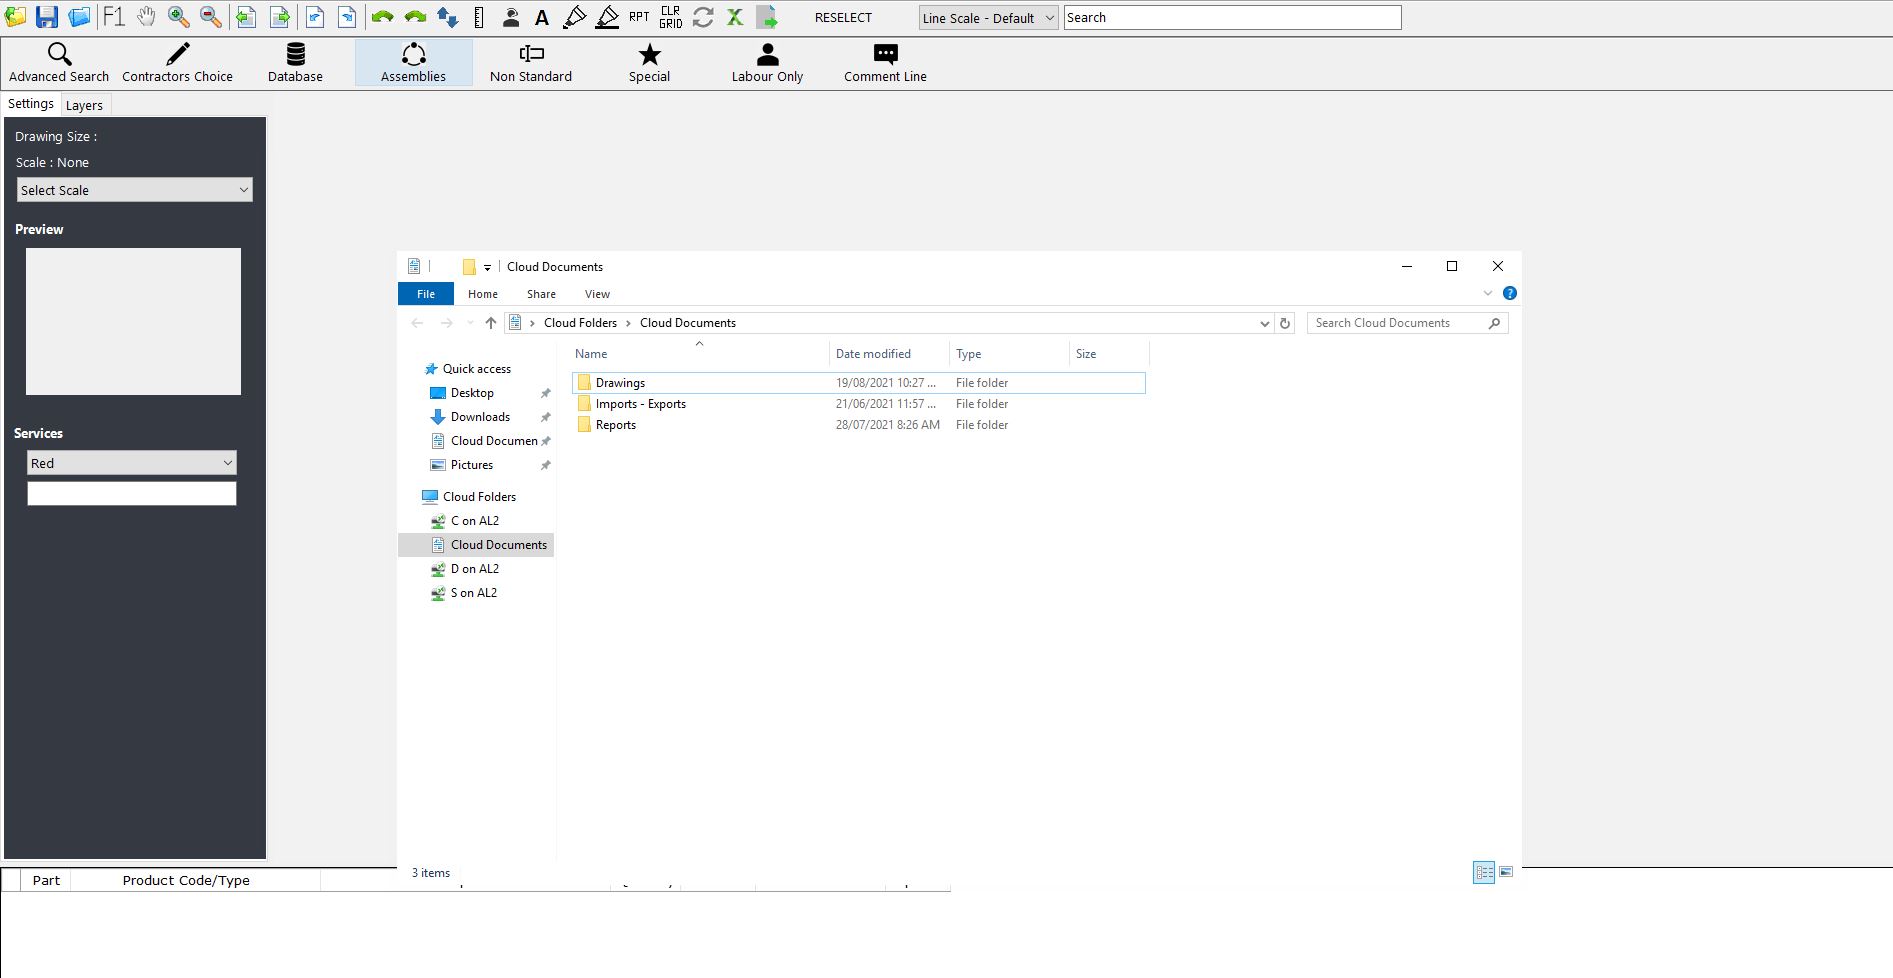Click the zoom in magnifier icon
The image size is (1893, 978).
coord(179,17)
